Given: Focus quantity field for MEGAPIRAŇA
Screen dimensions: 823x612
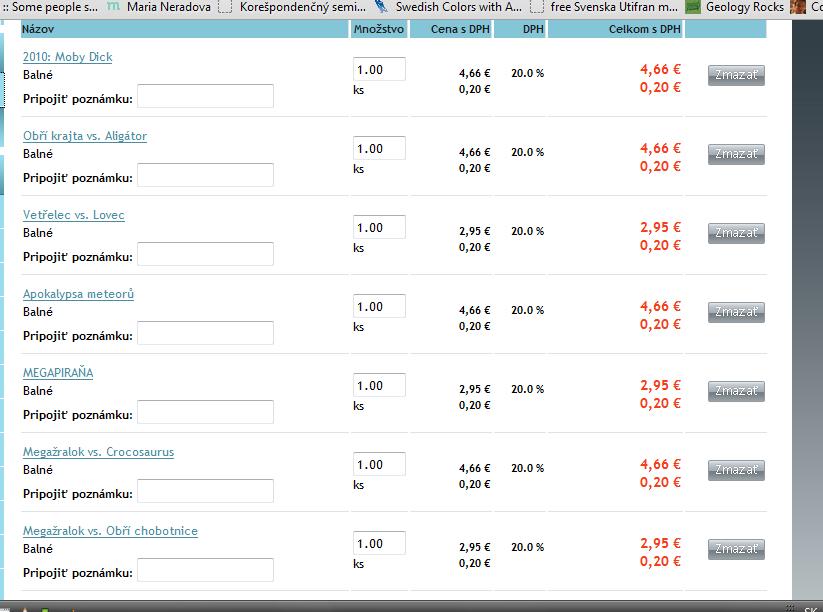Looking at the screenshot, I should click(379, 385).
